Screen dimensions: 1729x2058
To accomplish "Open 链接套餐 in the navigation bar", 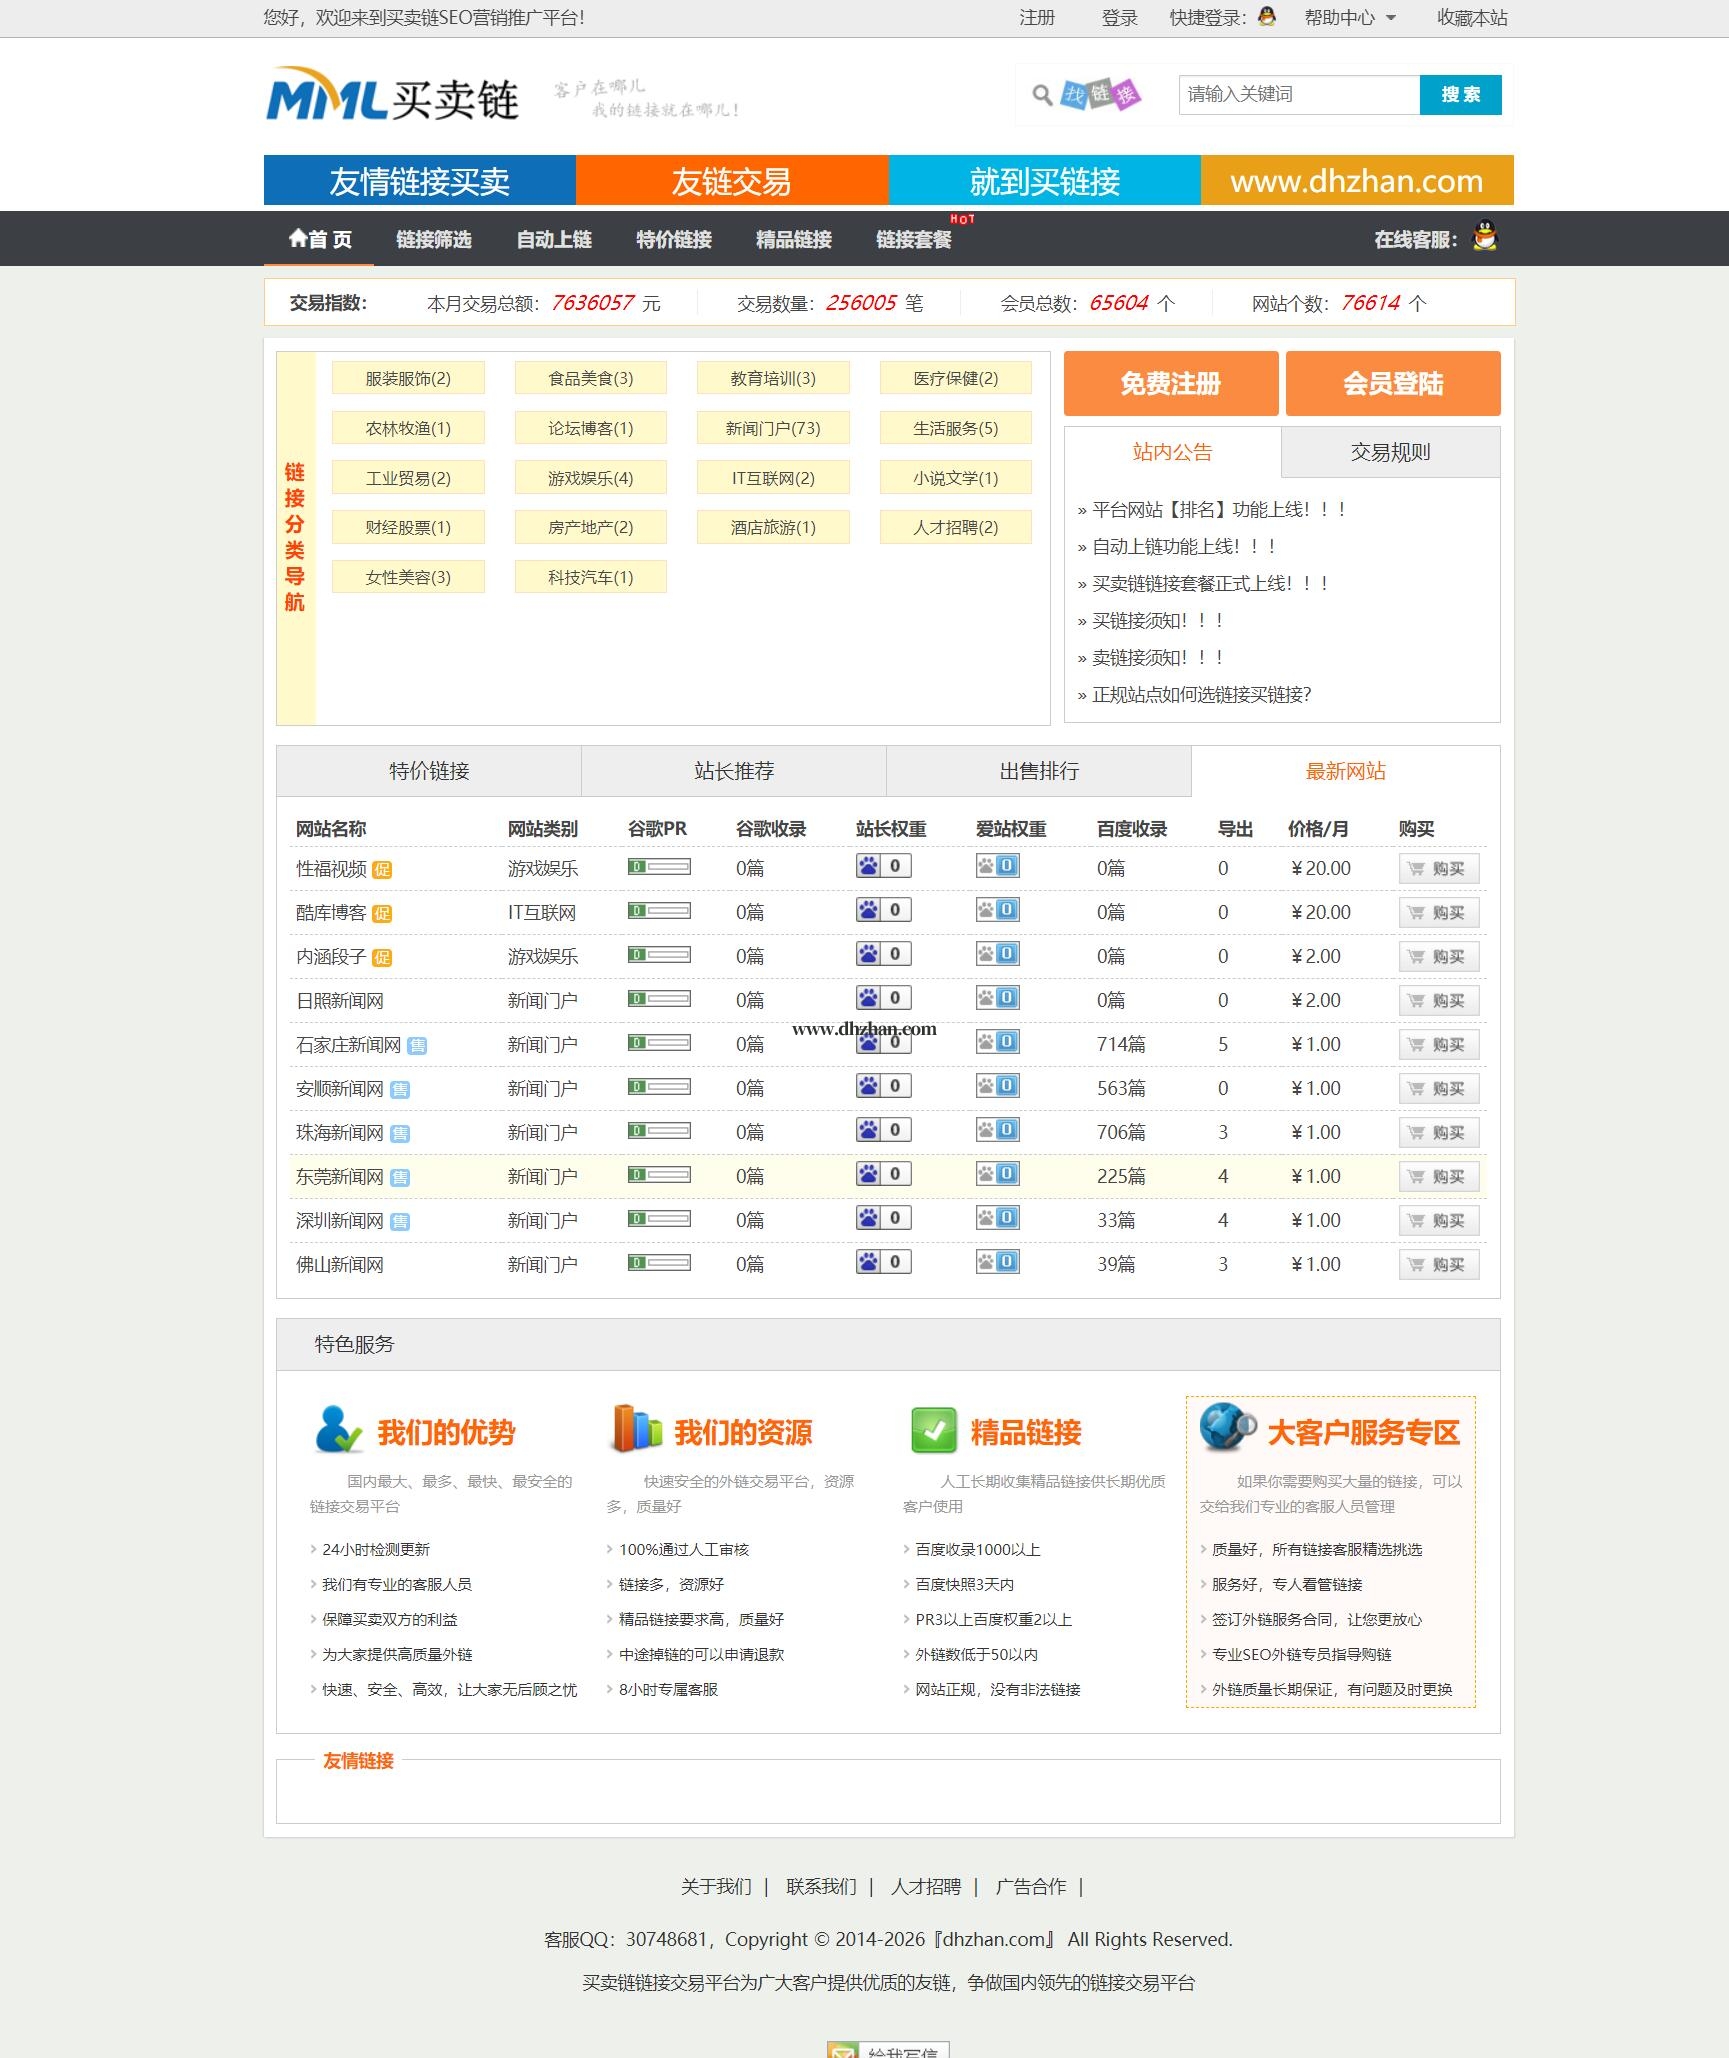I will (x=913, y=239).
